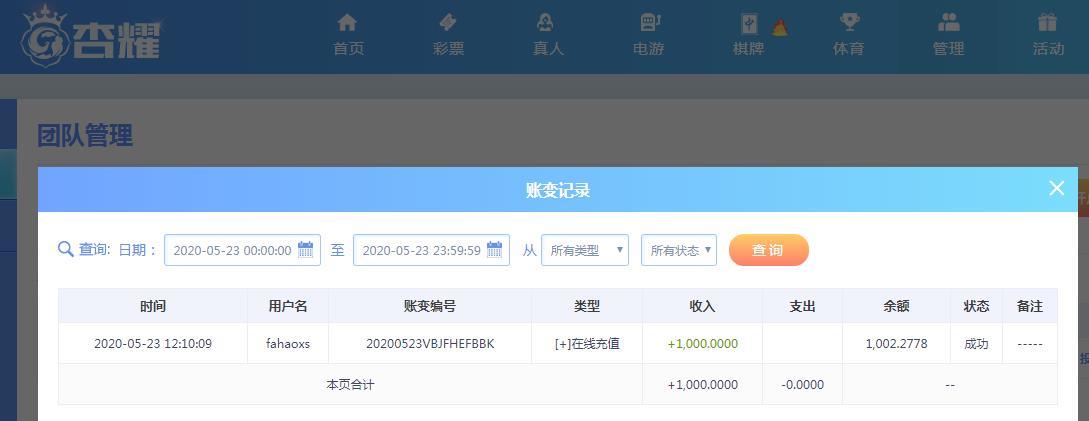Click the 账变编号 column header
This screenshot has height=421, width=1089.
[430, 306]
